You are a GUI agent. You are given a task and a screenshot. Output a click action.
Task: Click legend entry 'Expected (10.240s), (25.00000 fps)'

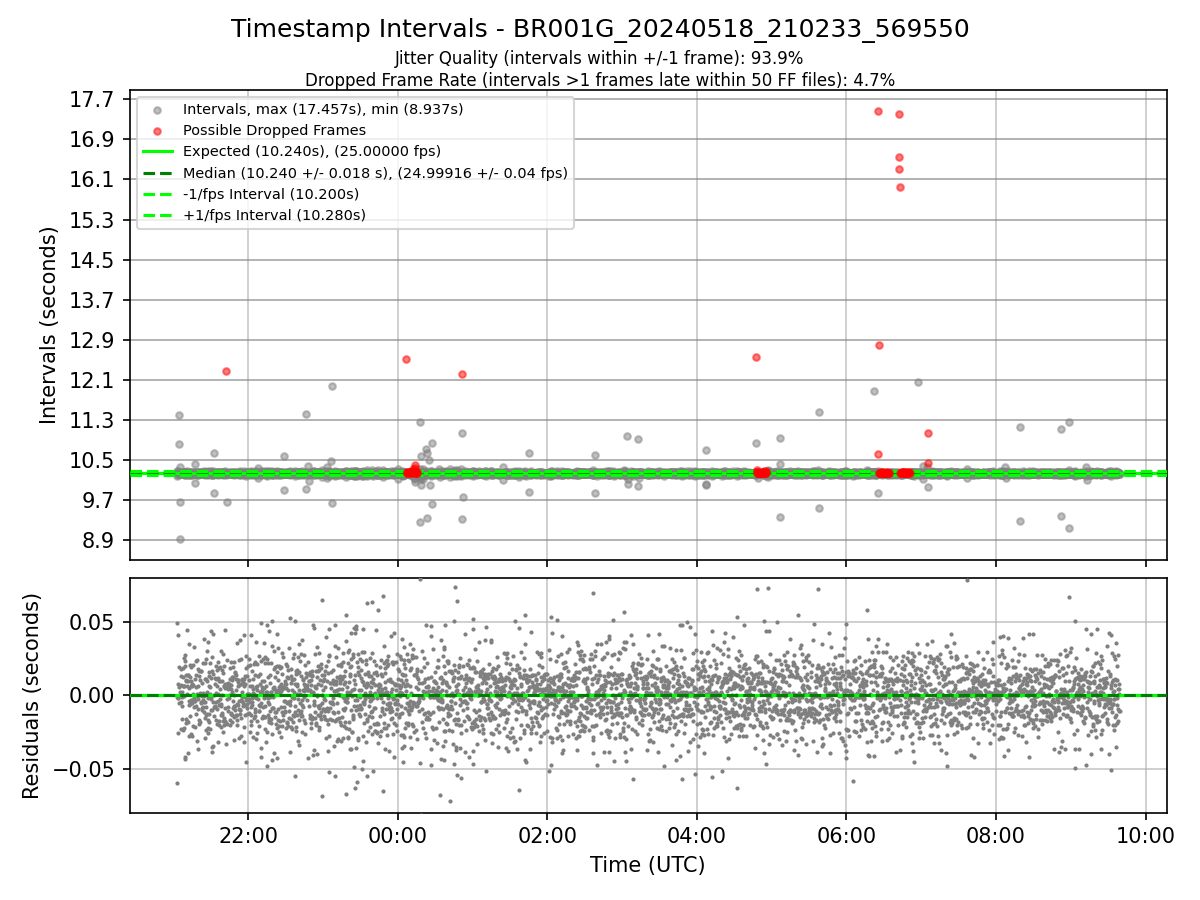(x=312, y=151)
